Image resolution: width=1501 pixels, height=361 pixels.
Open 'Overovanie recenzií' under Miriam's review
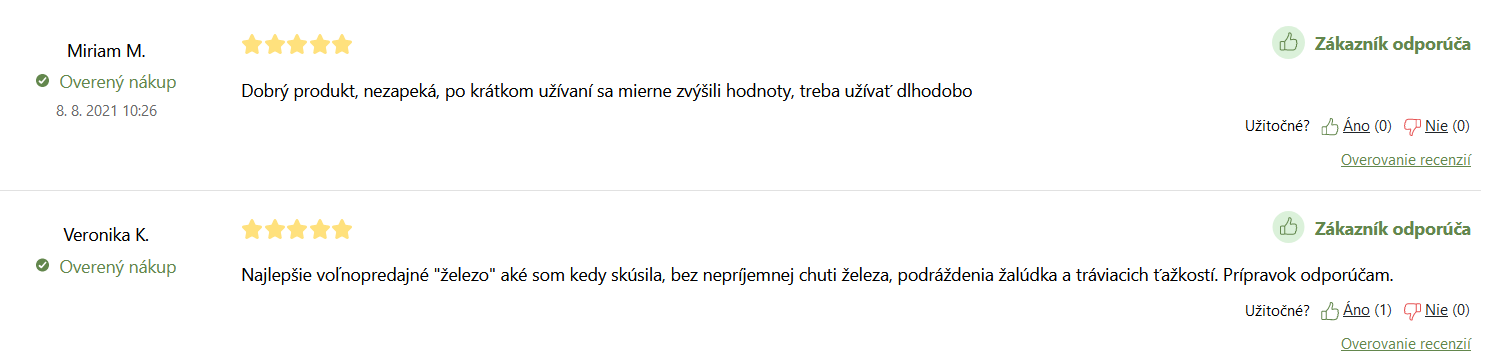(1406, 160)
